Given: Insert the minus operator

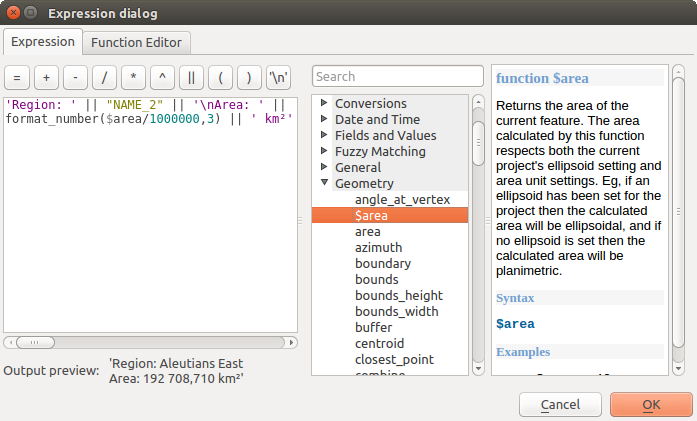Looking at the screenshot, I should 75,77.
